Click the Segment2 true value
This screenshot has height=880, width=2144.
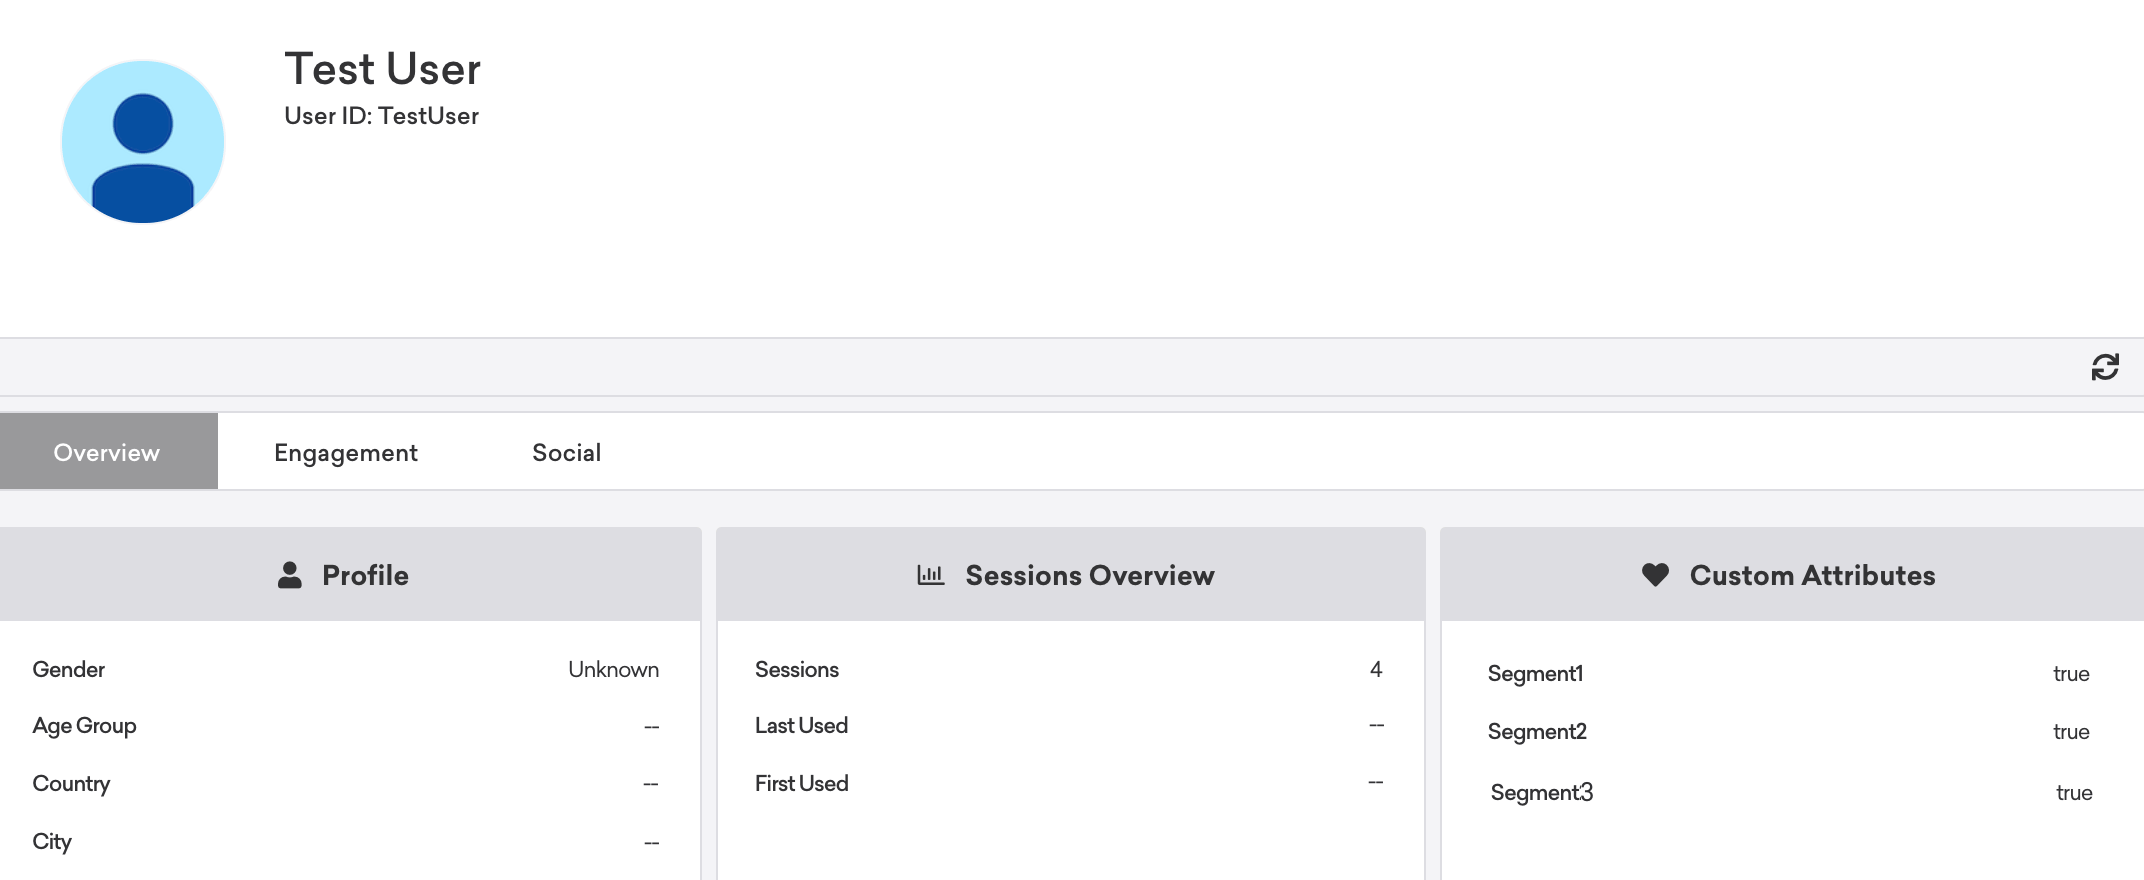coord(2071,731)
